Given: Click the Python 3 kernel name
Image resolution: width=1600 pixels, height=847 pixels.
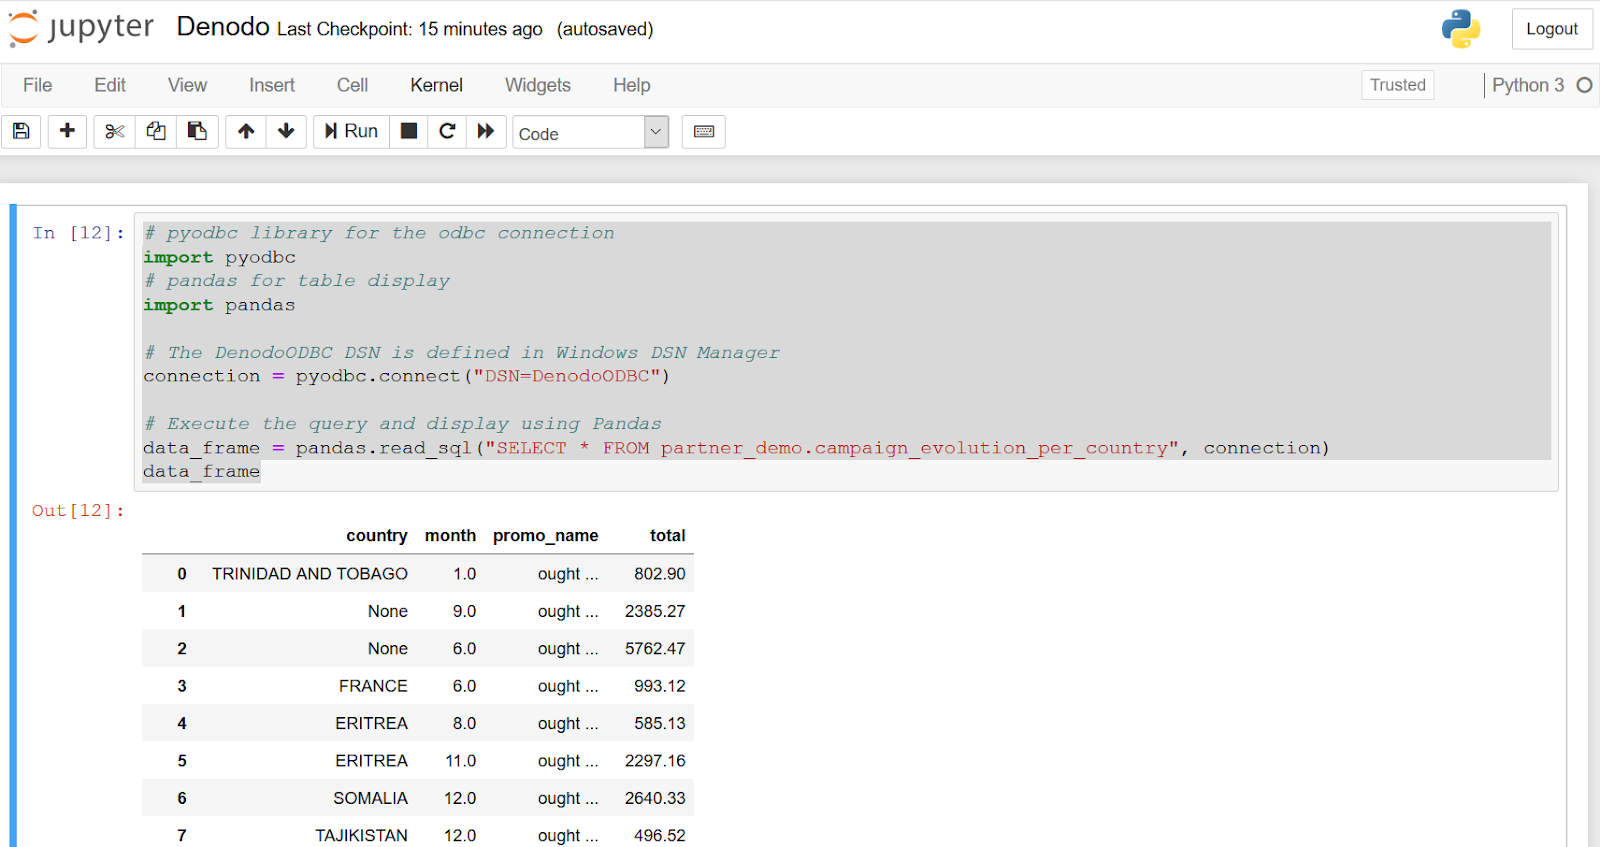Looking at the screenshot, I should tap(1528, 85).
